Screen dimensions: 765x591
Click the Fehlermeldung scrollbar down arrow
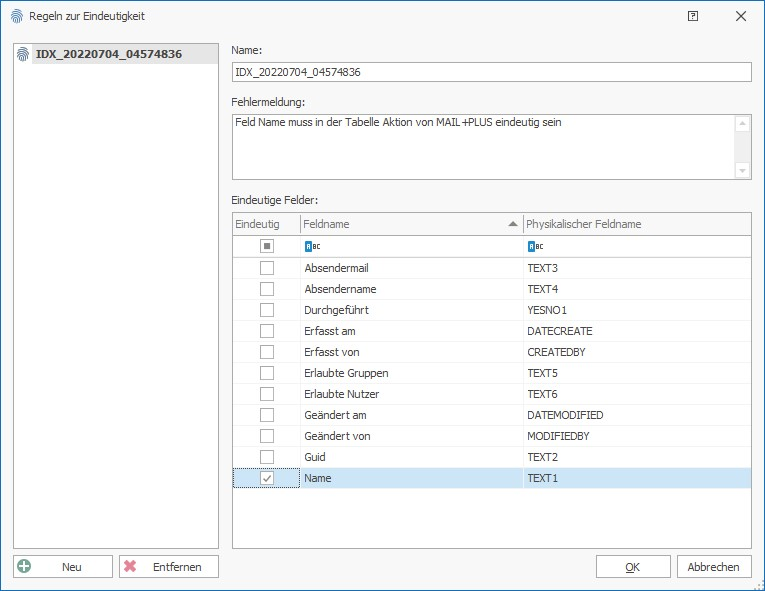(742, 170)
